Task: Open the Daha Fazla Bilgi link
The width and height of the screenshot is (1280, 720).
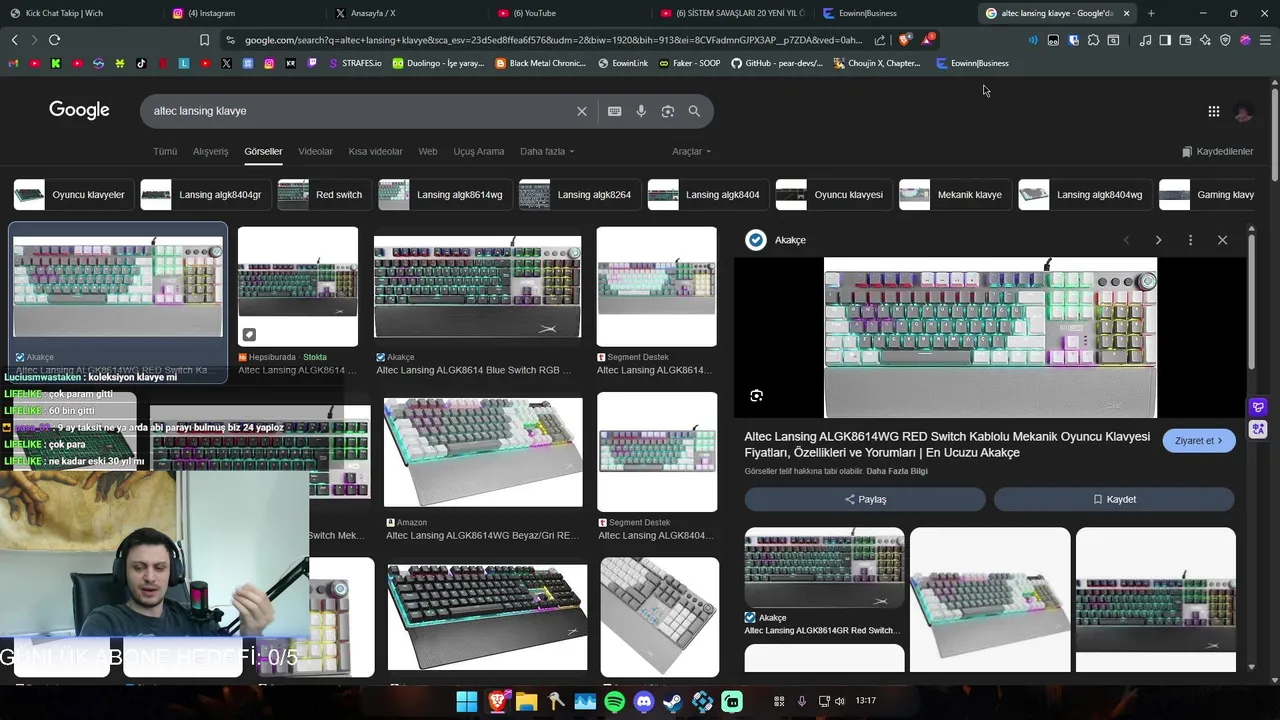Action: click(897, 471)
